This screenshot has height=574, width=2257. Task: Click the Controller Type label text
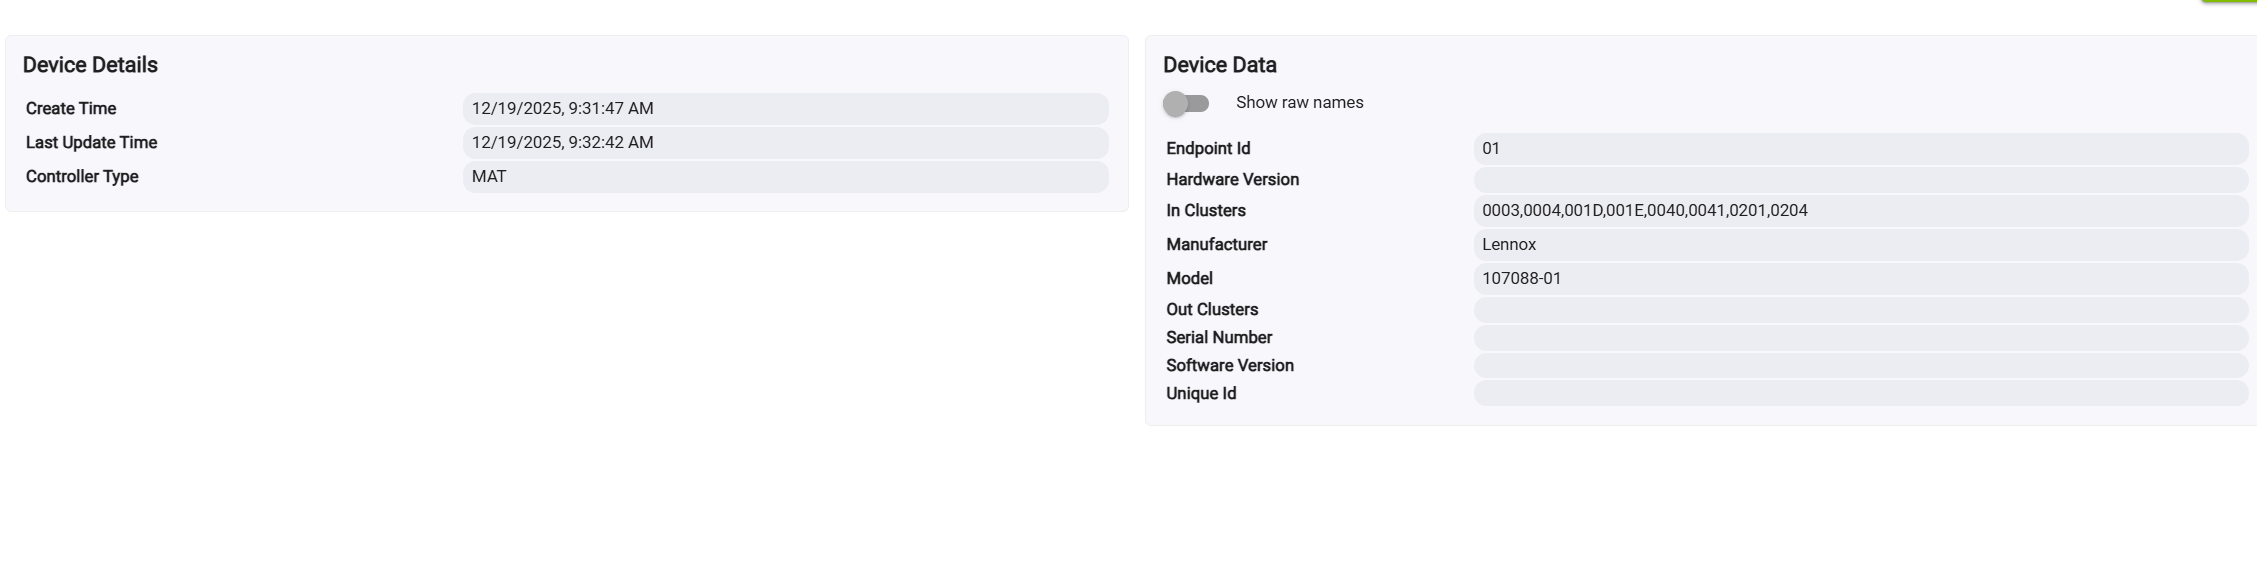(x=82, y=177)
